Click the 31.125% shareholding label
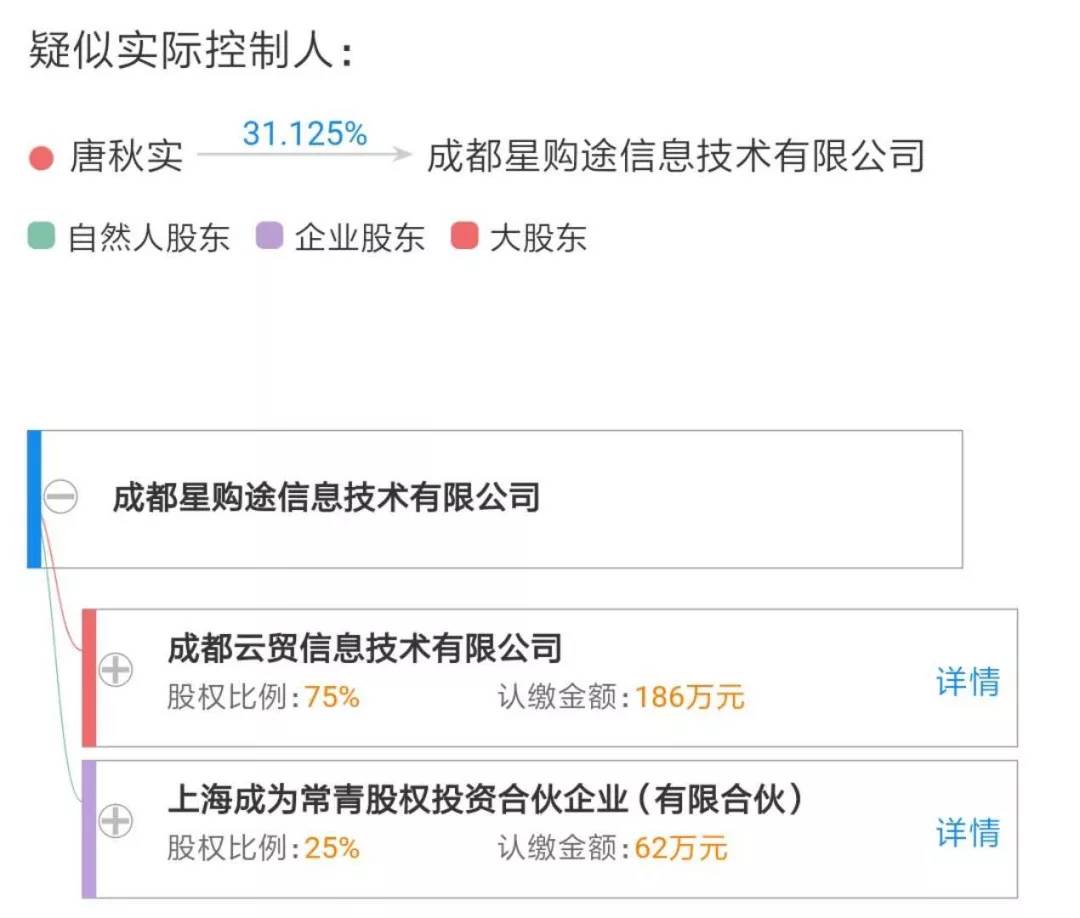The image size is (1080, 918). click(x=305, y=132)
